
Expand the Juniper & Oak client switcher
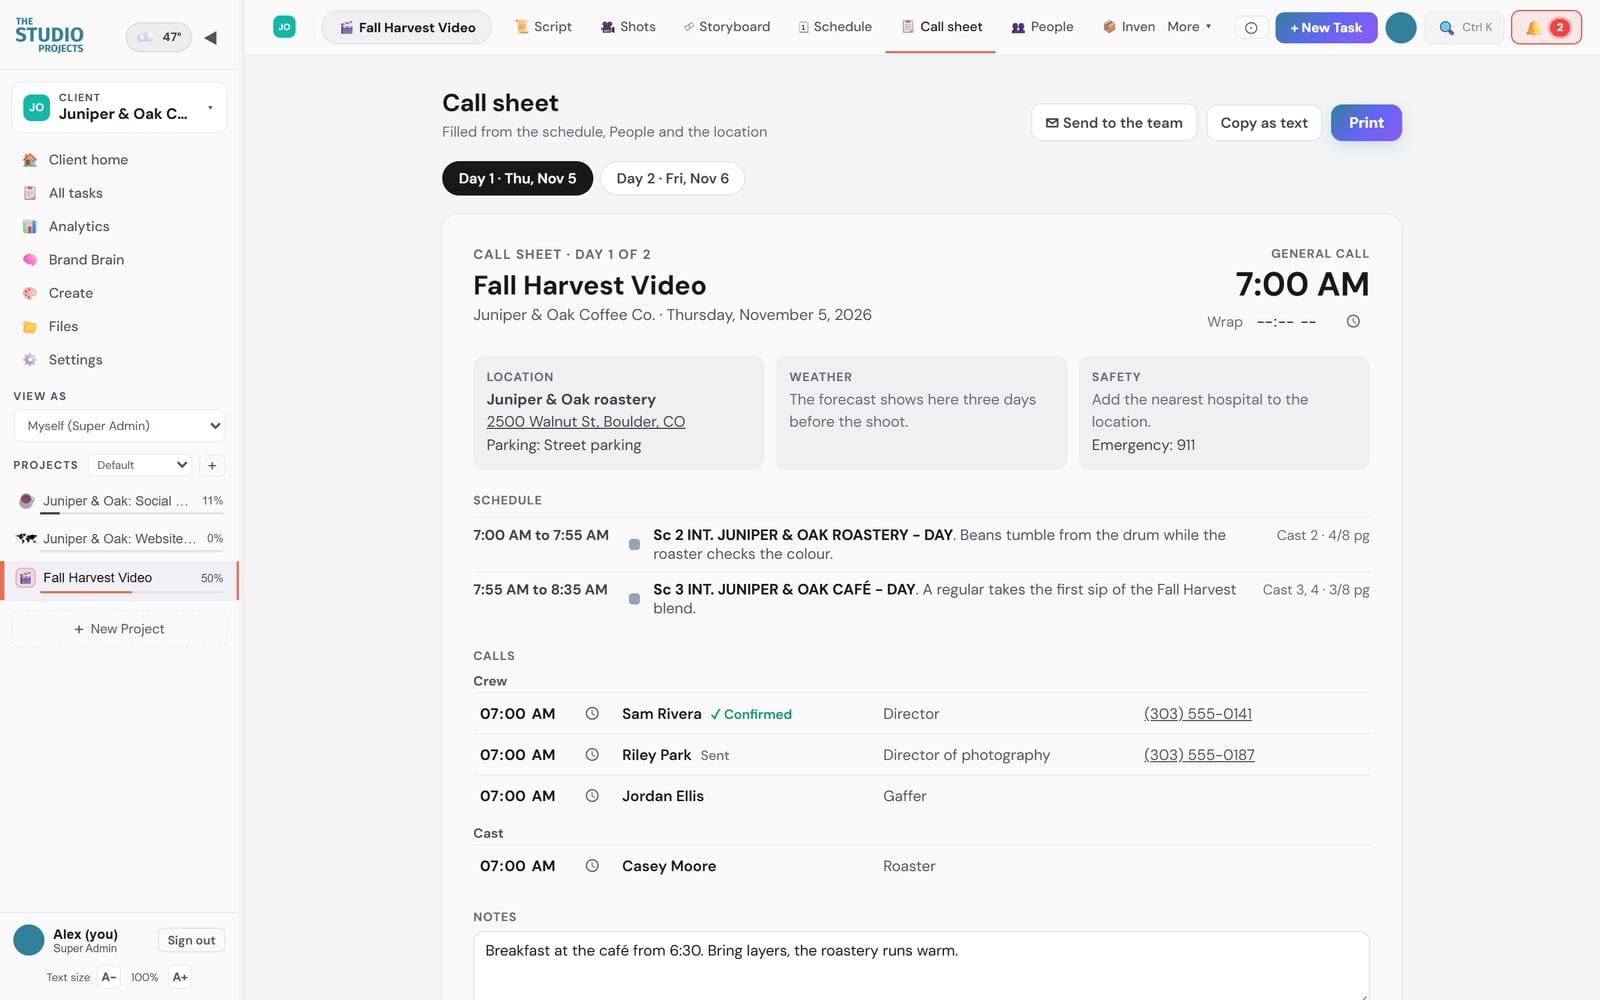[x=119, y=107]
